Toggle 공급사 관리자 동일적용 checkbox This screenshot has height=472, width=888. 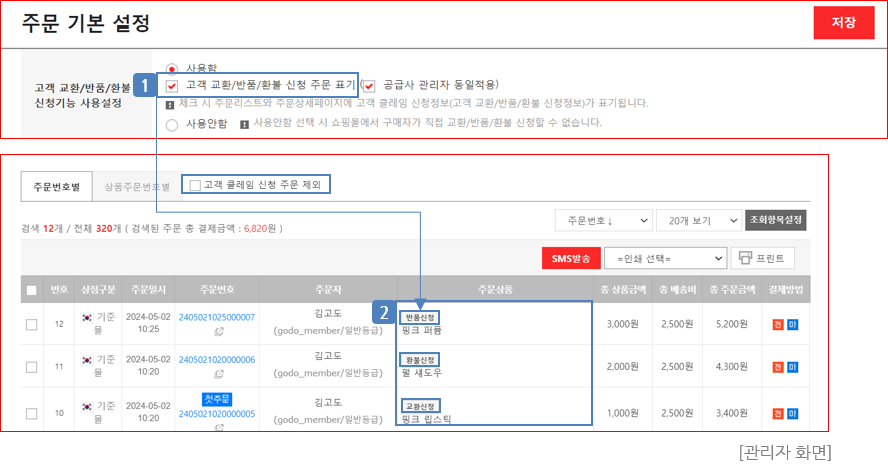pyautogui.click(x=369, y=86)
